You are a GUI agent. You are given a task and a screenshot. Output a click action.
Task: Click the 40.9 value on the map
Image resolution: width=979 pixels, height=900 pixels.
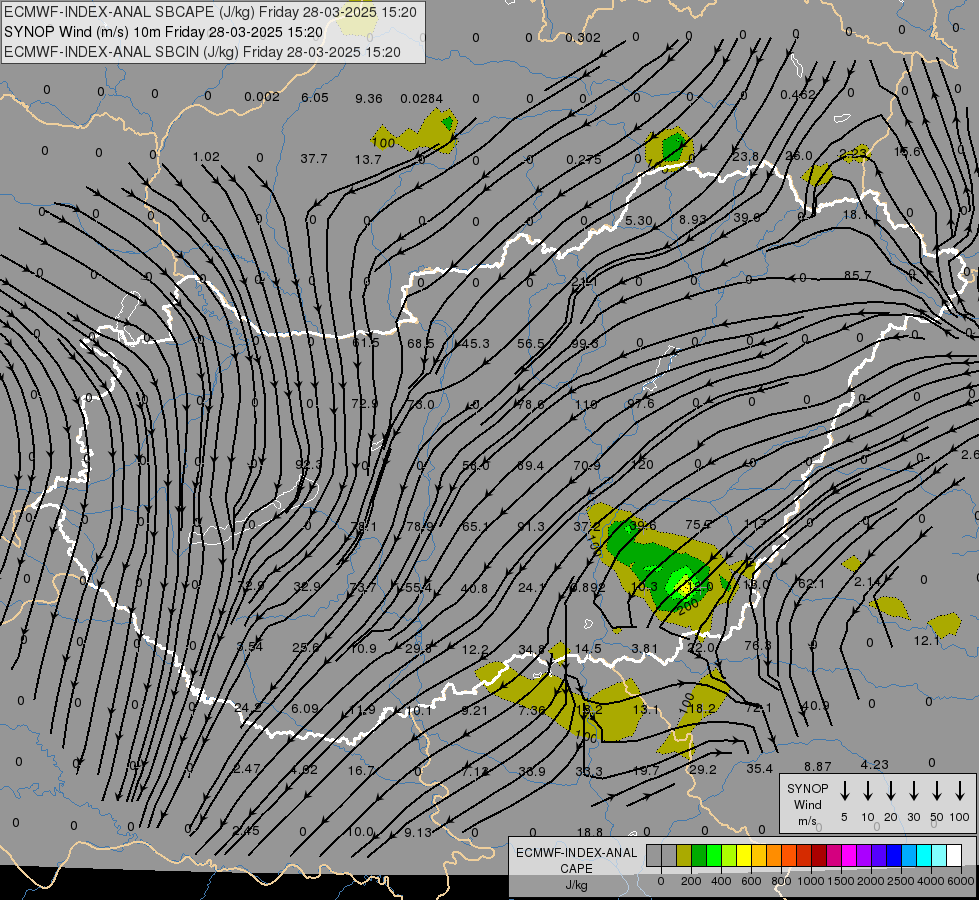815,706
